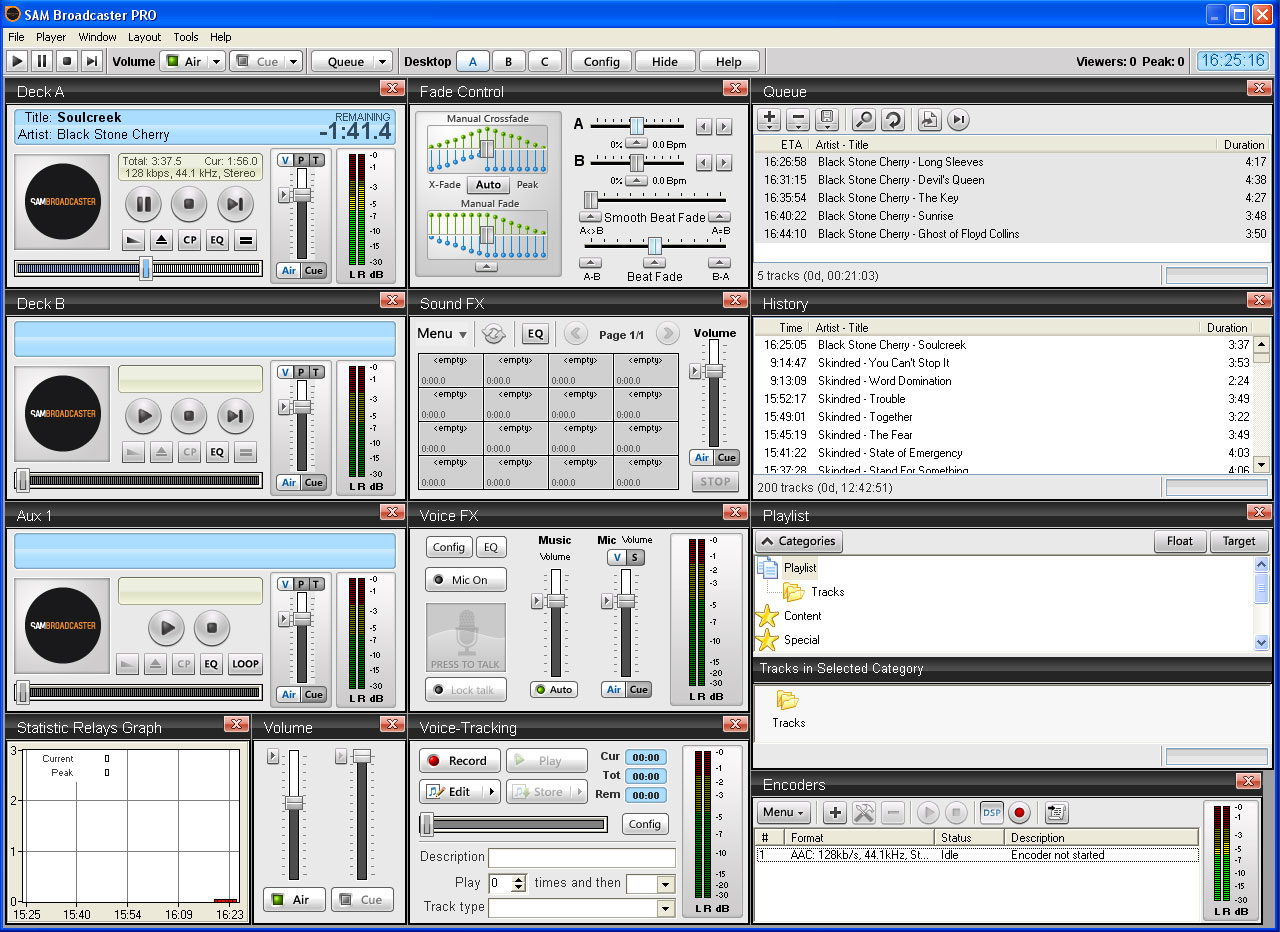Image resolution: width=1280 pixels, height=932 pixels.
Task: Click the add tracks icon in Queue
Action: click(x=769, y=120)
